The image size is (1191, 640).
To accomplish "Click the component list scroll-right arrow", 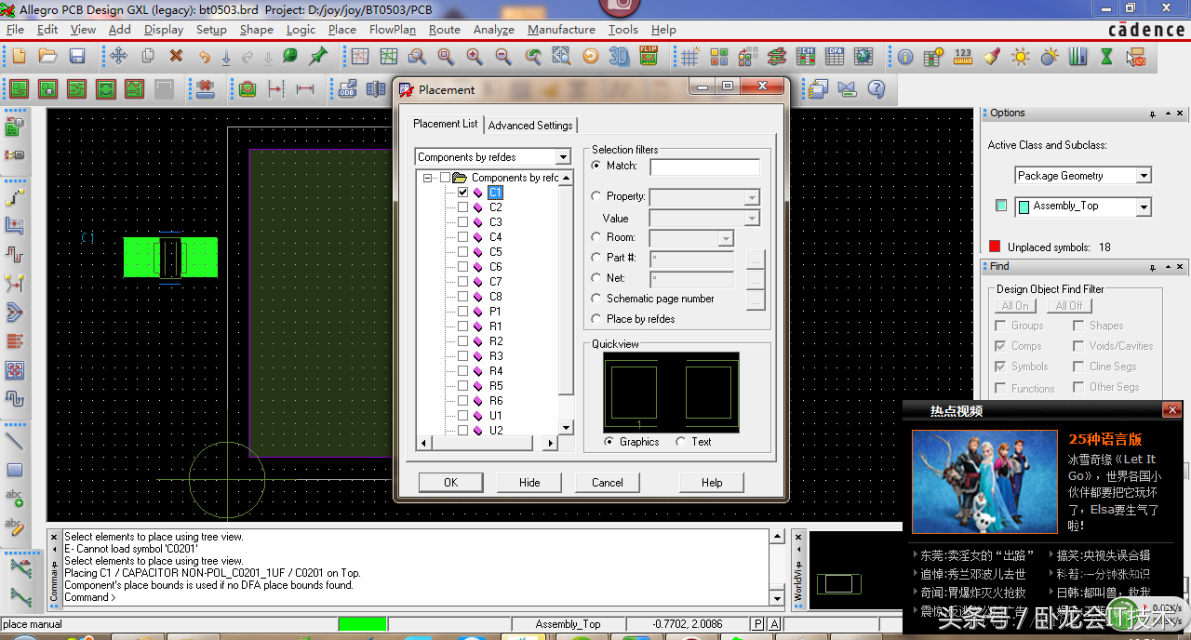I will point(551,443).
